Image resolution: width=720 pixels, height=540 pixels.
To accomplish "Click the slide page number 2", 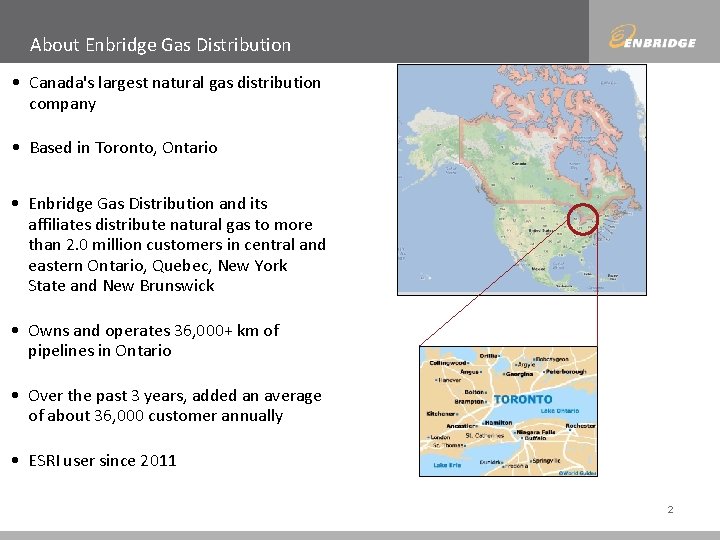I will 670,509.
